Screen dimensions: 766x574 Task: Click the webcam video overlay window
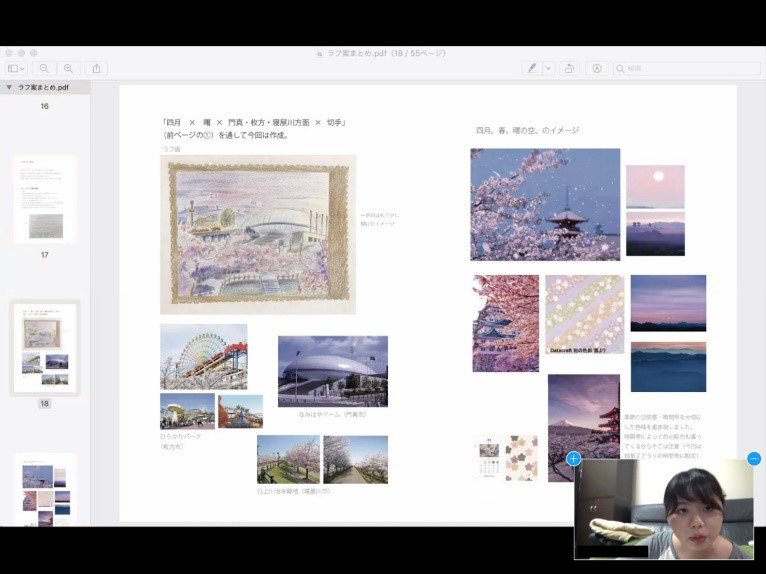pyautogui.click(x=664, y=510)
